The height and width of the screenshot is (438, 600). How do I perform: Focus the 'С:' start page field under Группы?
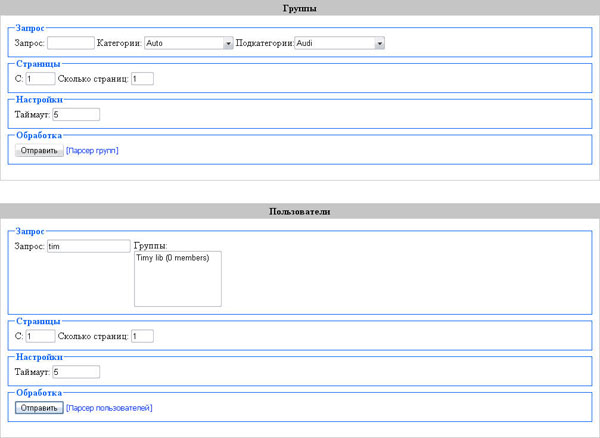pyautogui.click(x=41, y=79)
